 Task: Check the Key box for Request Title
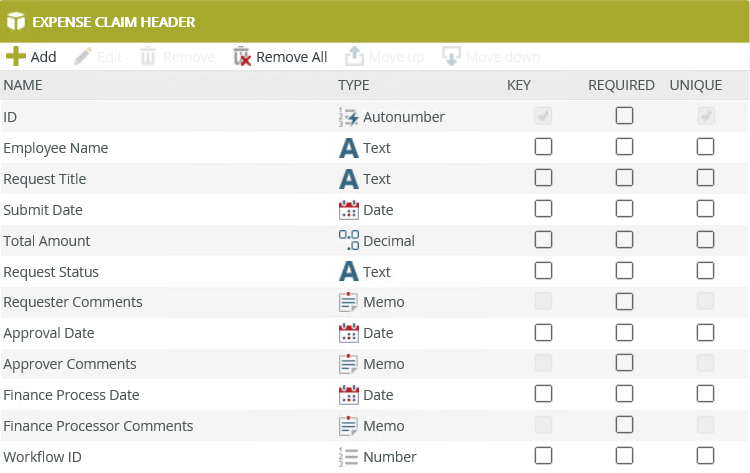(543, 179)
